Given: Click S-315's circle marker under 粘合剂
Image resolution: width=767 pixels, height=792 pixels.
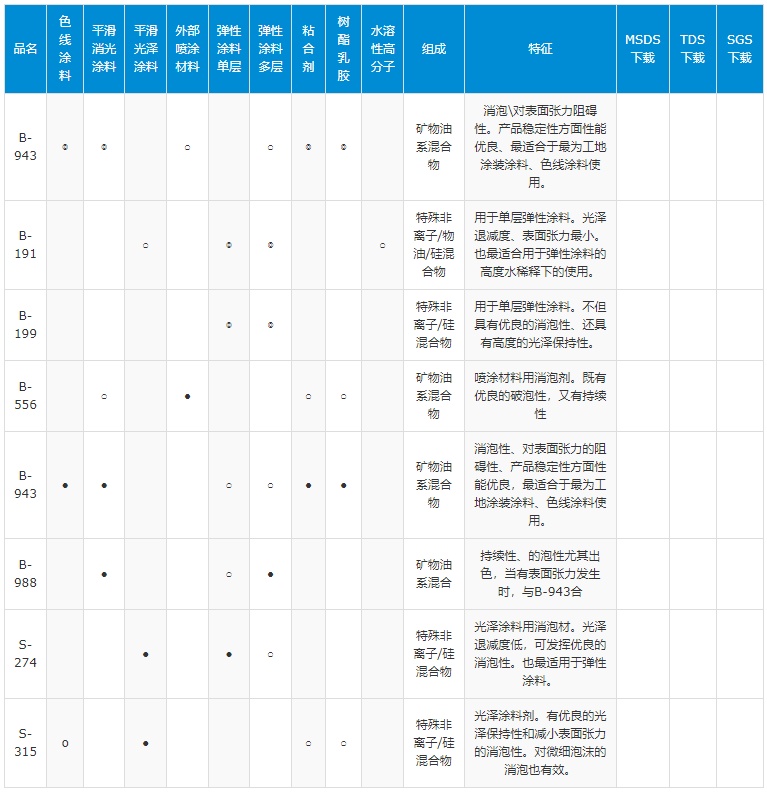Looking at the screenshot, I should click(x=308, y=743).
